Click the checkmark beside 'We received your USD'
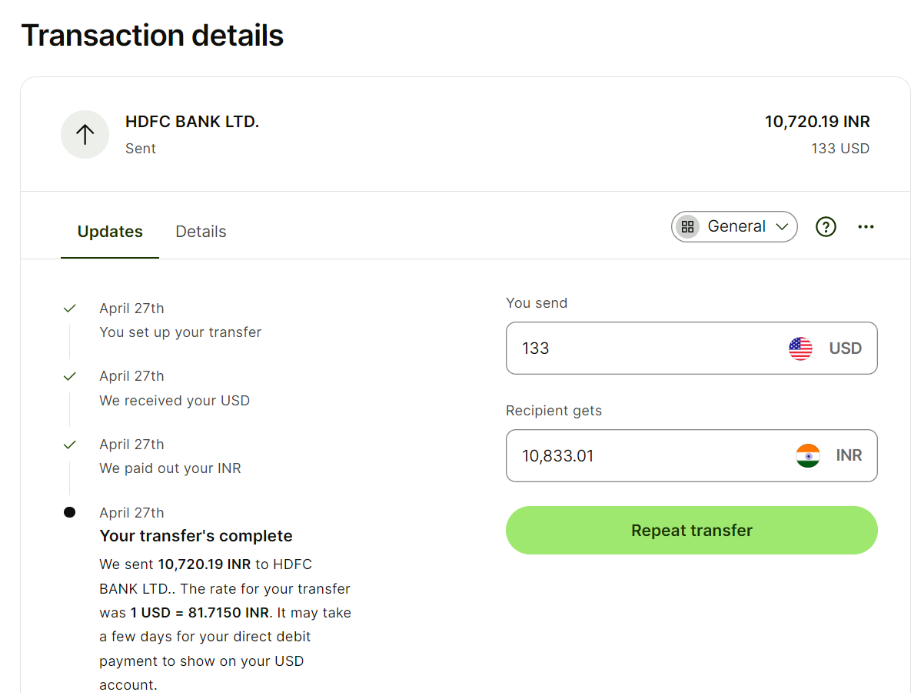The height and width of the screenshot is (699, 916). click(x=70, y=377)
